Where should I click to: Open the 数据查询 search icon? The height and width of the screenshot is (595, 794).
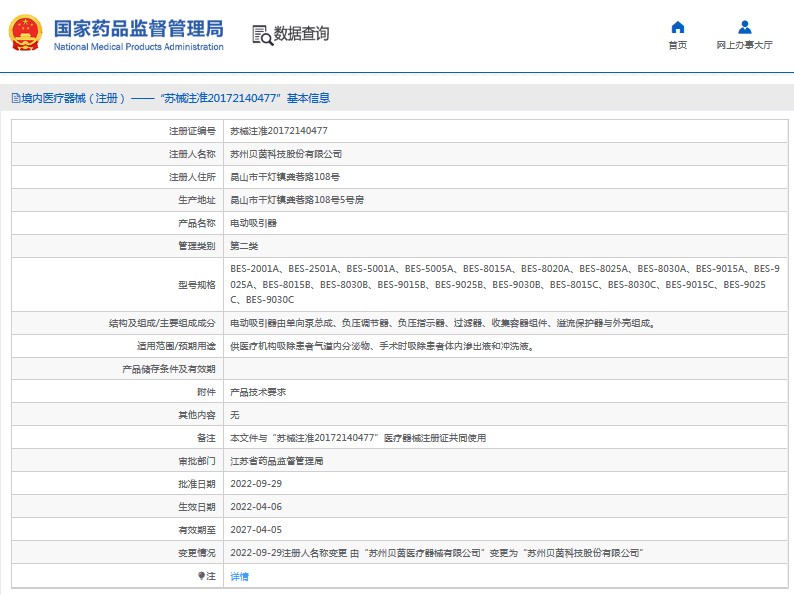coord(262,35)
